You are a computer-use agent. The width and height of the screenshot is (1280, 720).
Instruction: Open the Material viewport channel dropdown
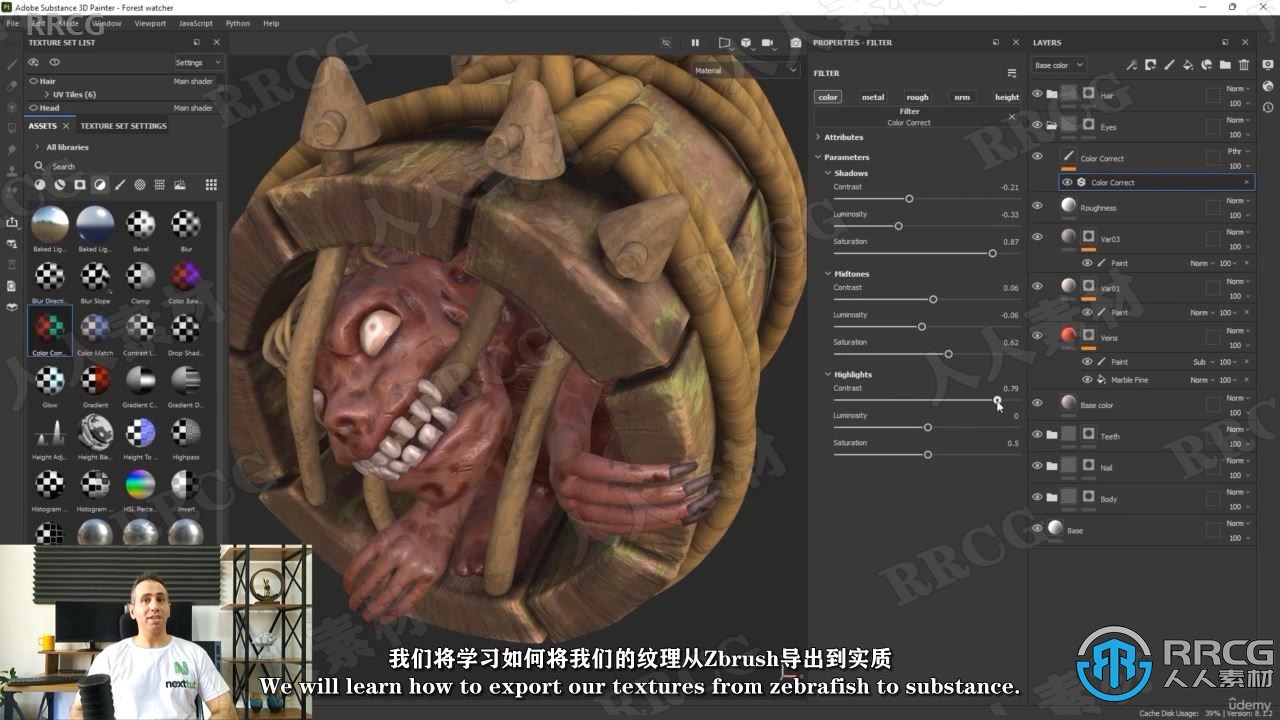tap(746, 71)
